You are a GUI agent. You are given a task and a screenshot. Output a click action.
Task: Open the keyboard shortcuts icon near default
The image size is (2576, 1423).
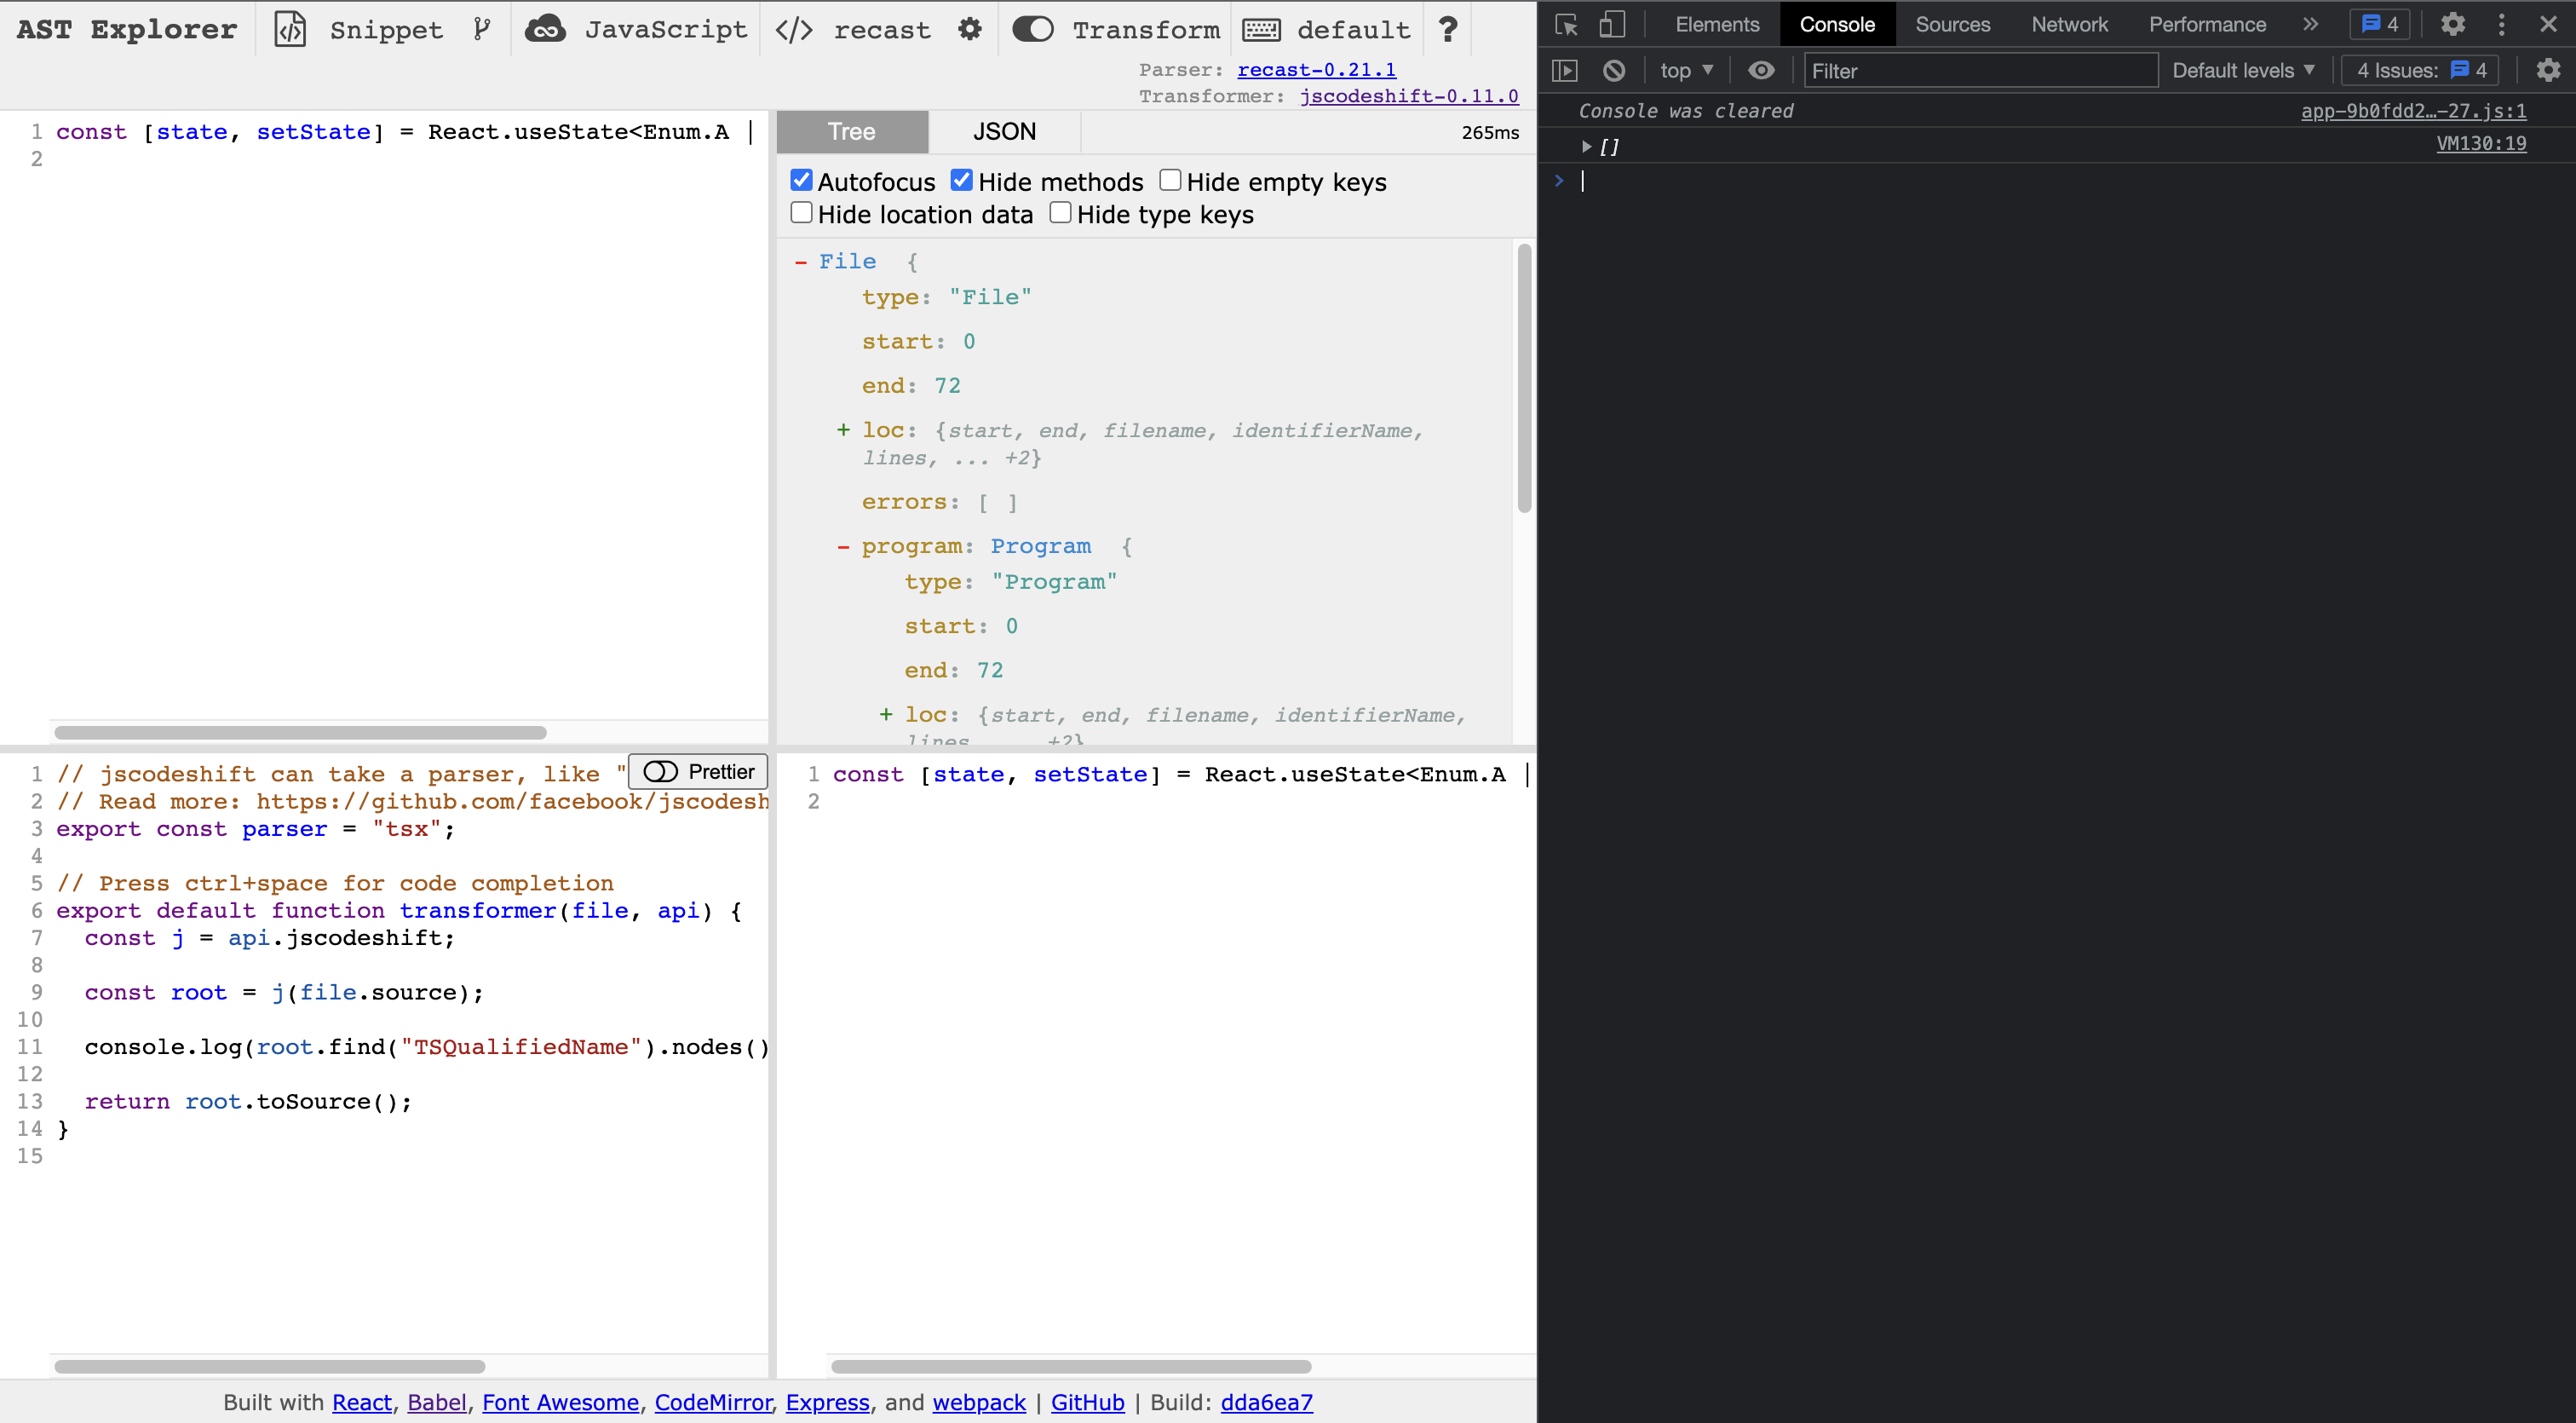pos(1261,29)
